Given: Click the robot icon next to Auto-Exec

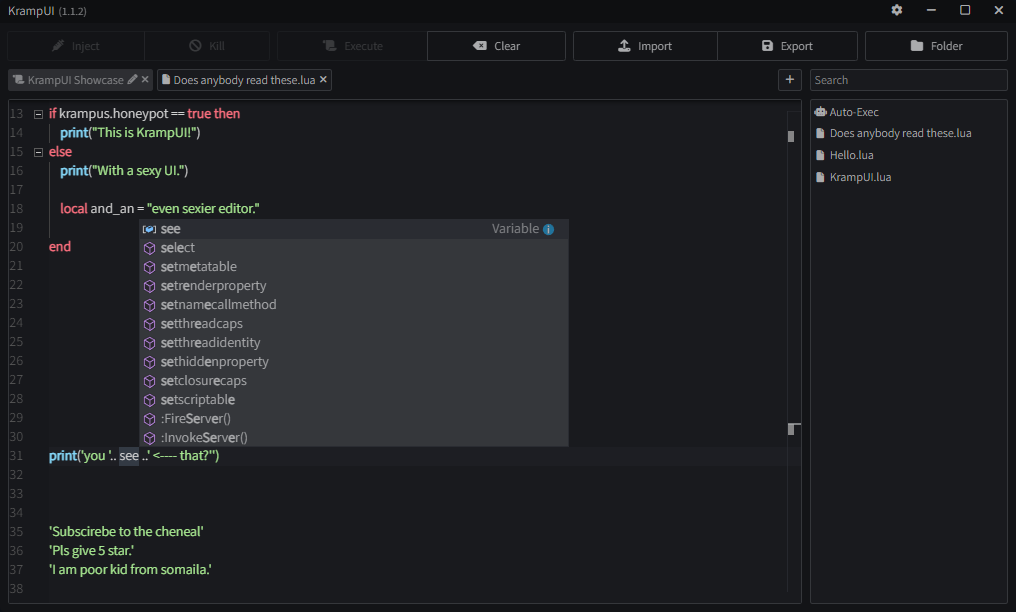Looking at the screenshot, I should [820, 112].
